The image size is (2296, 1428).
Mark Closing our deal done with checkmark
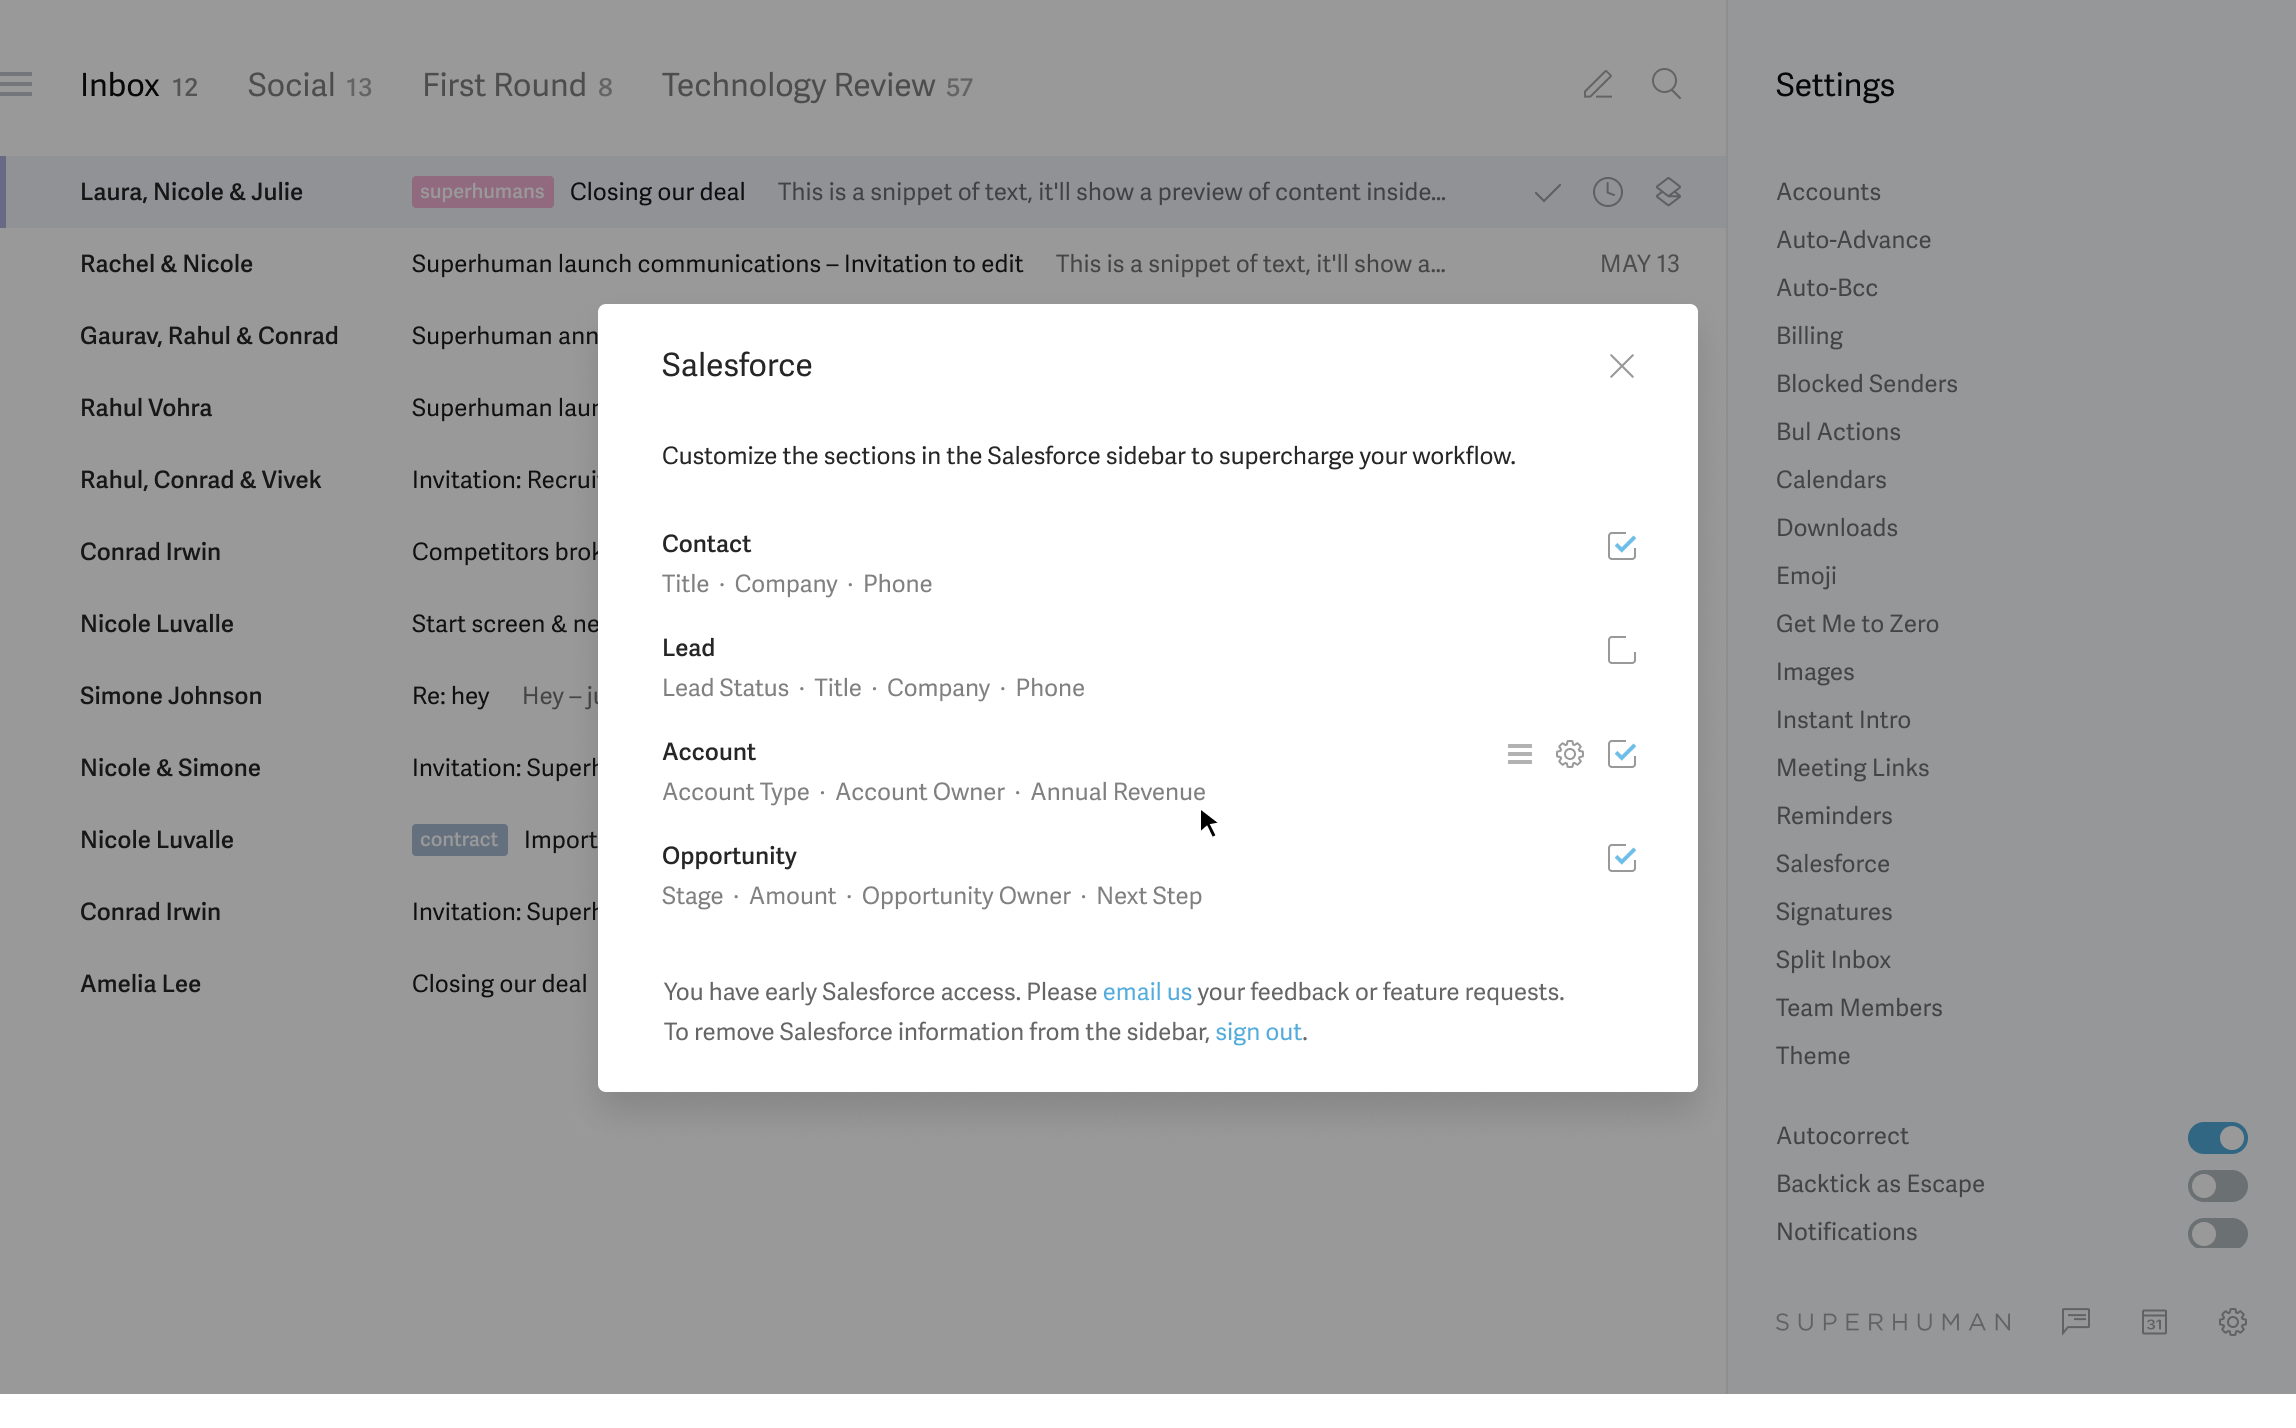1547,192
